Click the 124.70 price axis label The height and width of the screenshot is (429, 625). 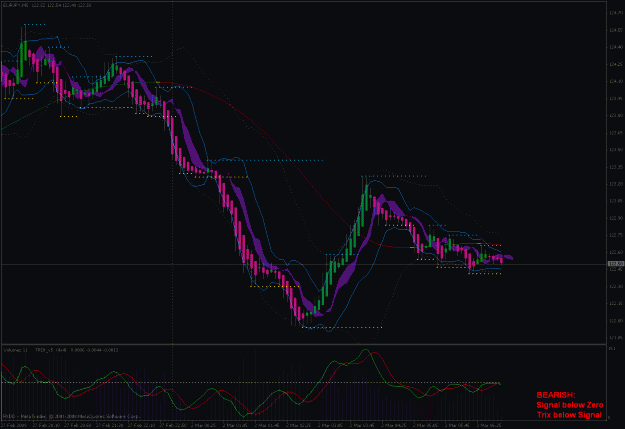click(x=616, y=13)
